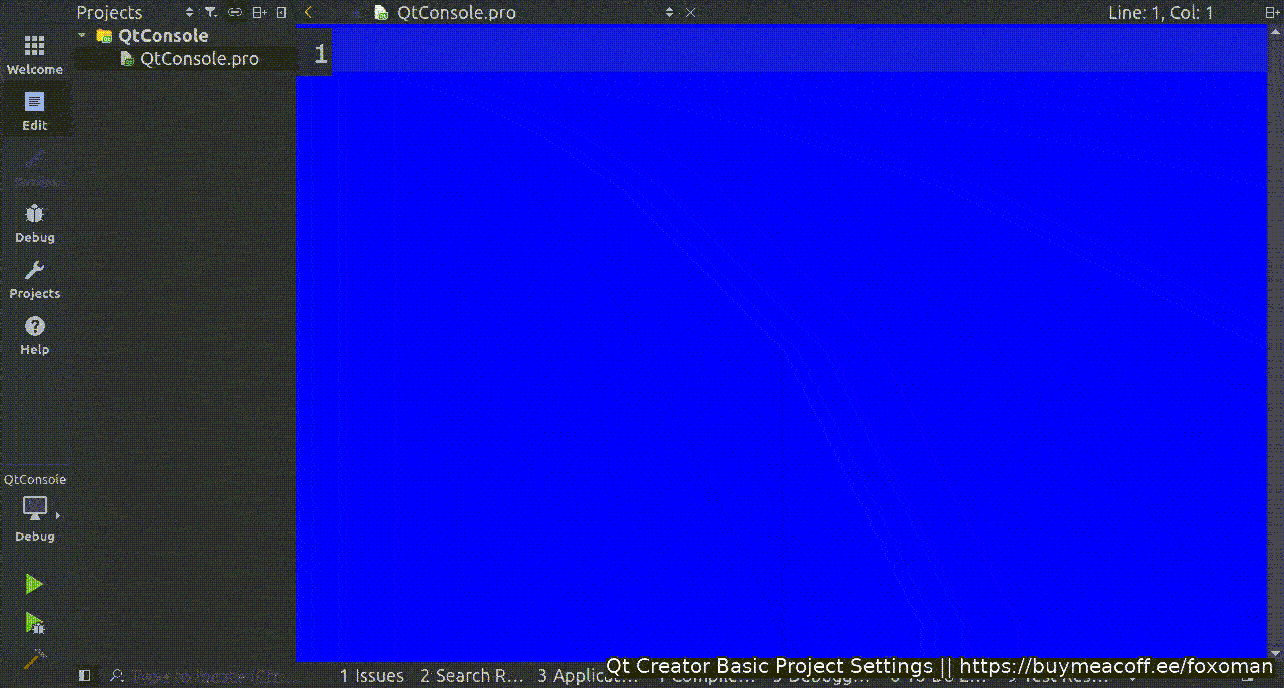Open the Projects view selector dropdown

191,13
